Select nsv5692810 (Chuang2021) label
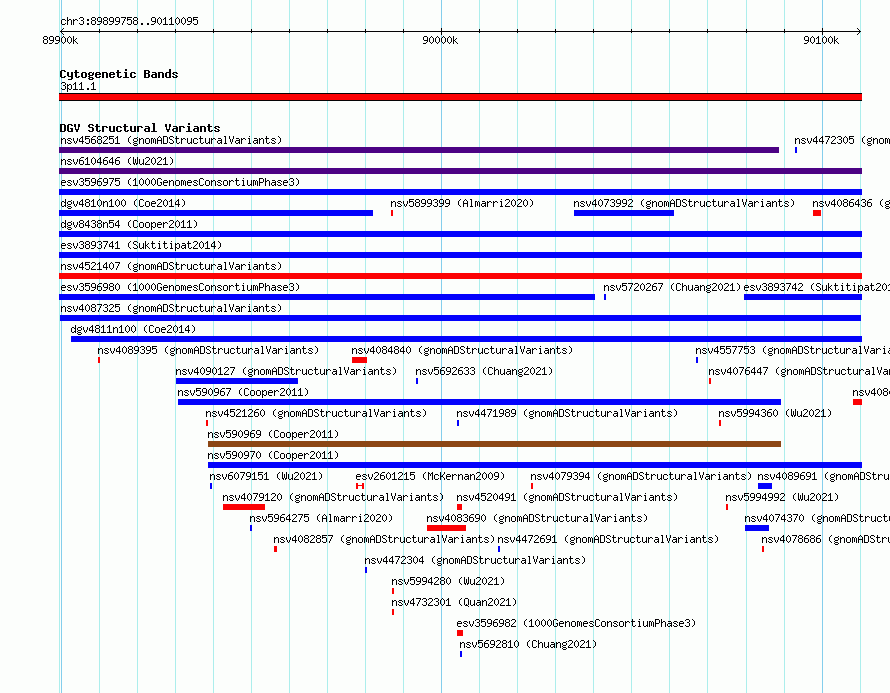 [528, 644]
